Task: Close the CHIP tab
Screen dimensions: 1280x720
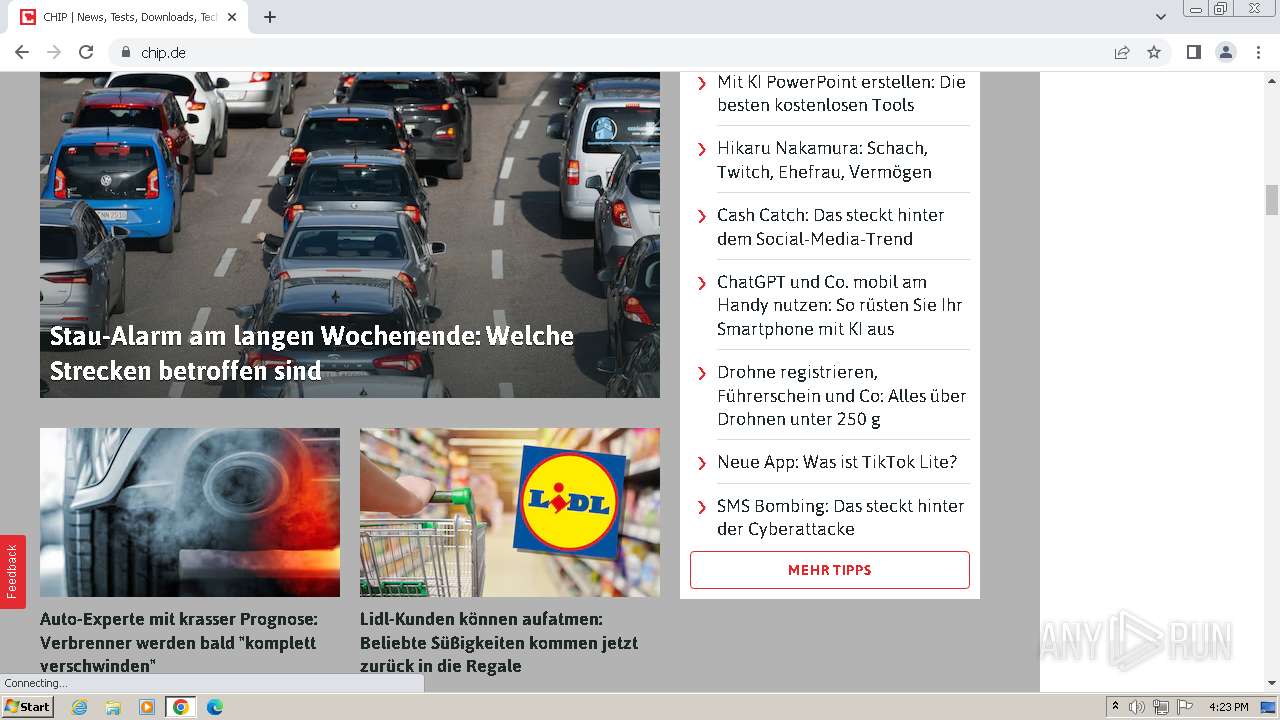Action: [x=232, y=17]
